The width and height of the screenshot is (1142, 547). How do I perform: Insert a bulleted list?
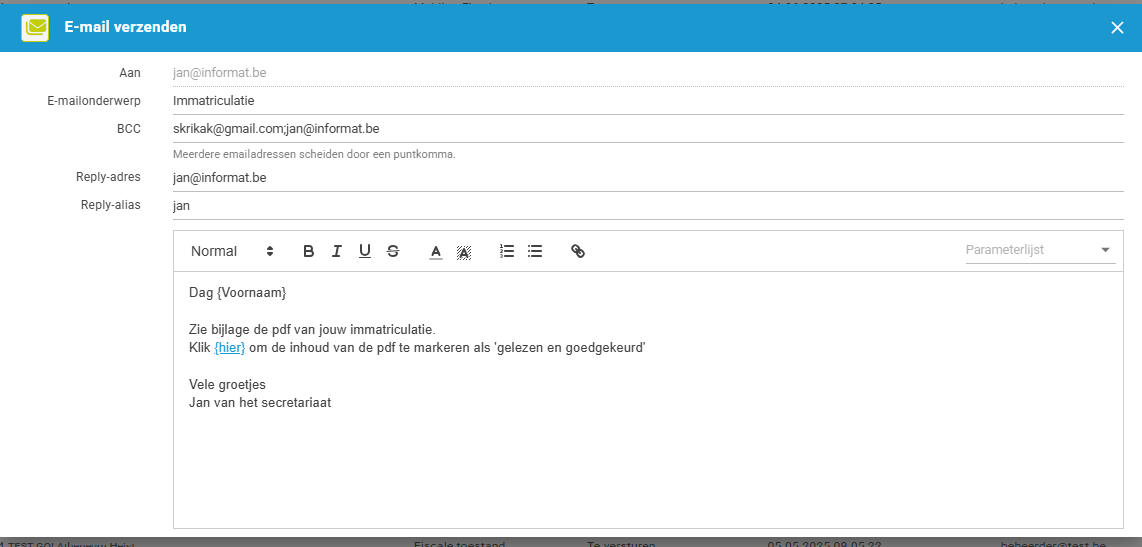point(535,251)
